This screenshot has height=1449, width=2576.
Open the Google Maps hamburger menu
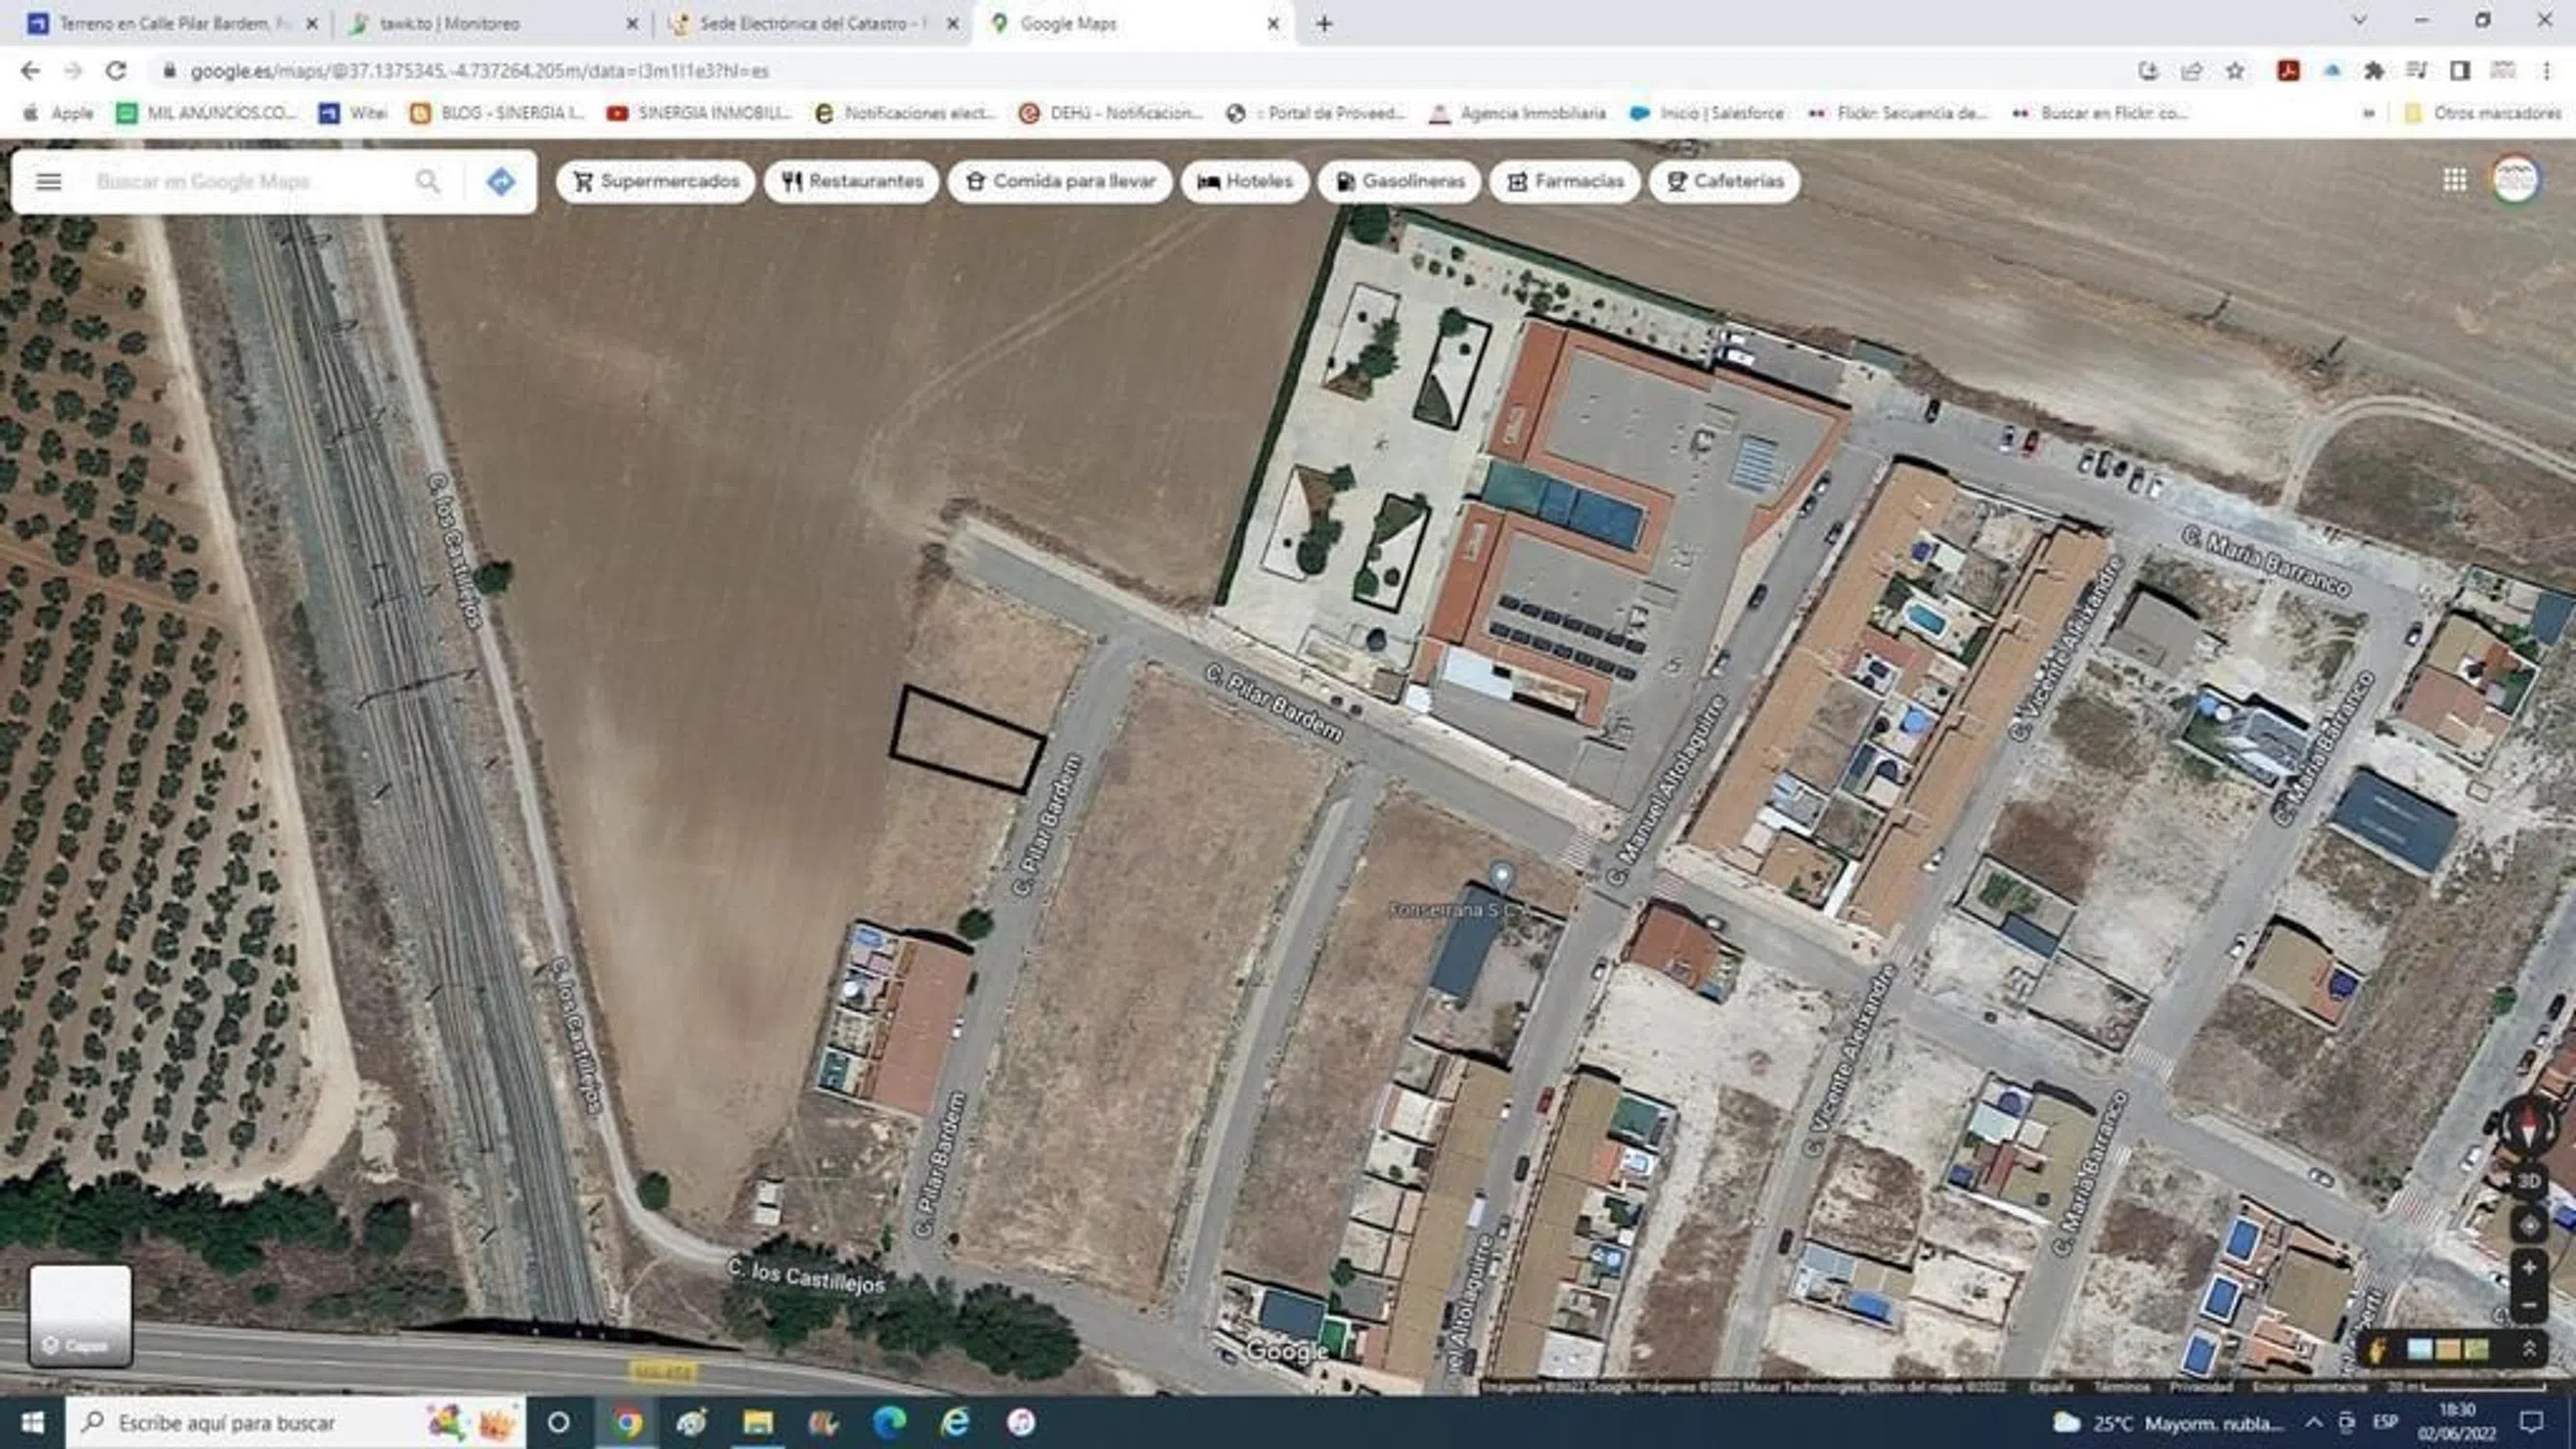(x=48, y=181)
